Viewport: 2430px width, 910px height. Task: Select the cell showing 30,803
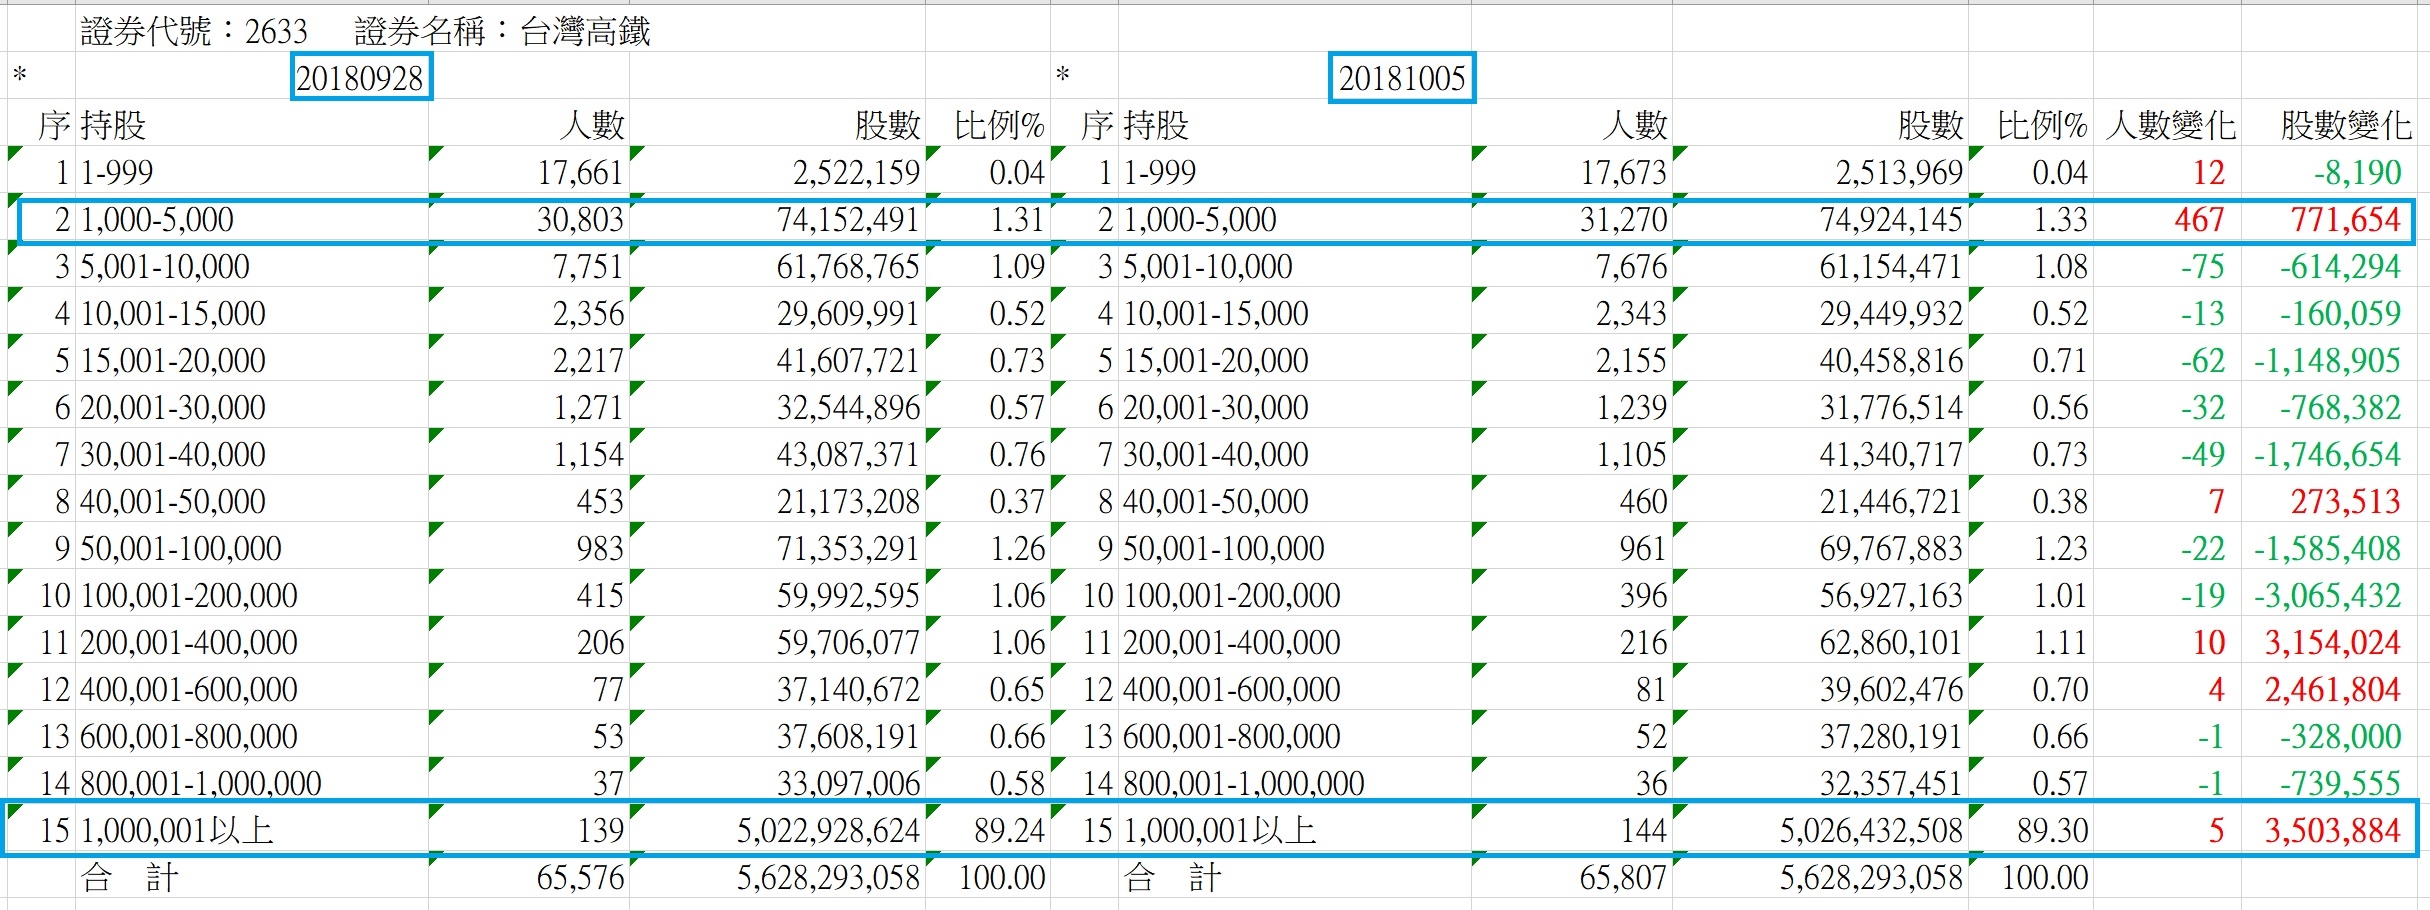click(580, 219)
